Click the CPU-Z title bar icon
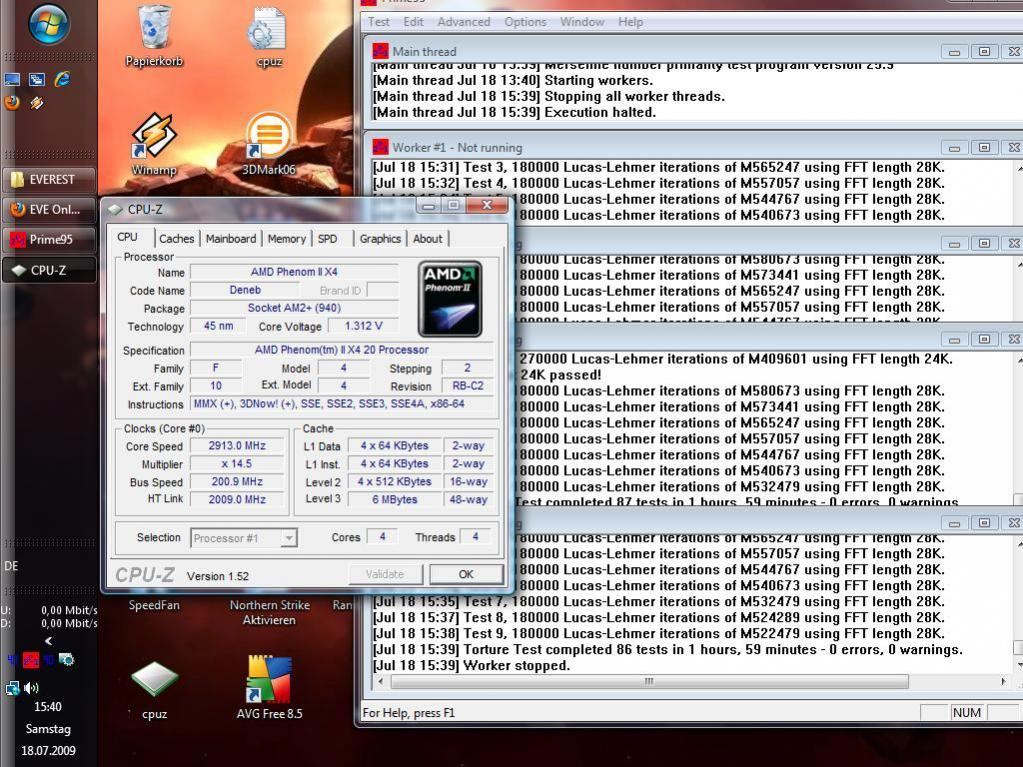1023x767 pixels. click(115, 209)
